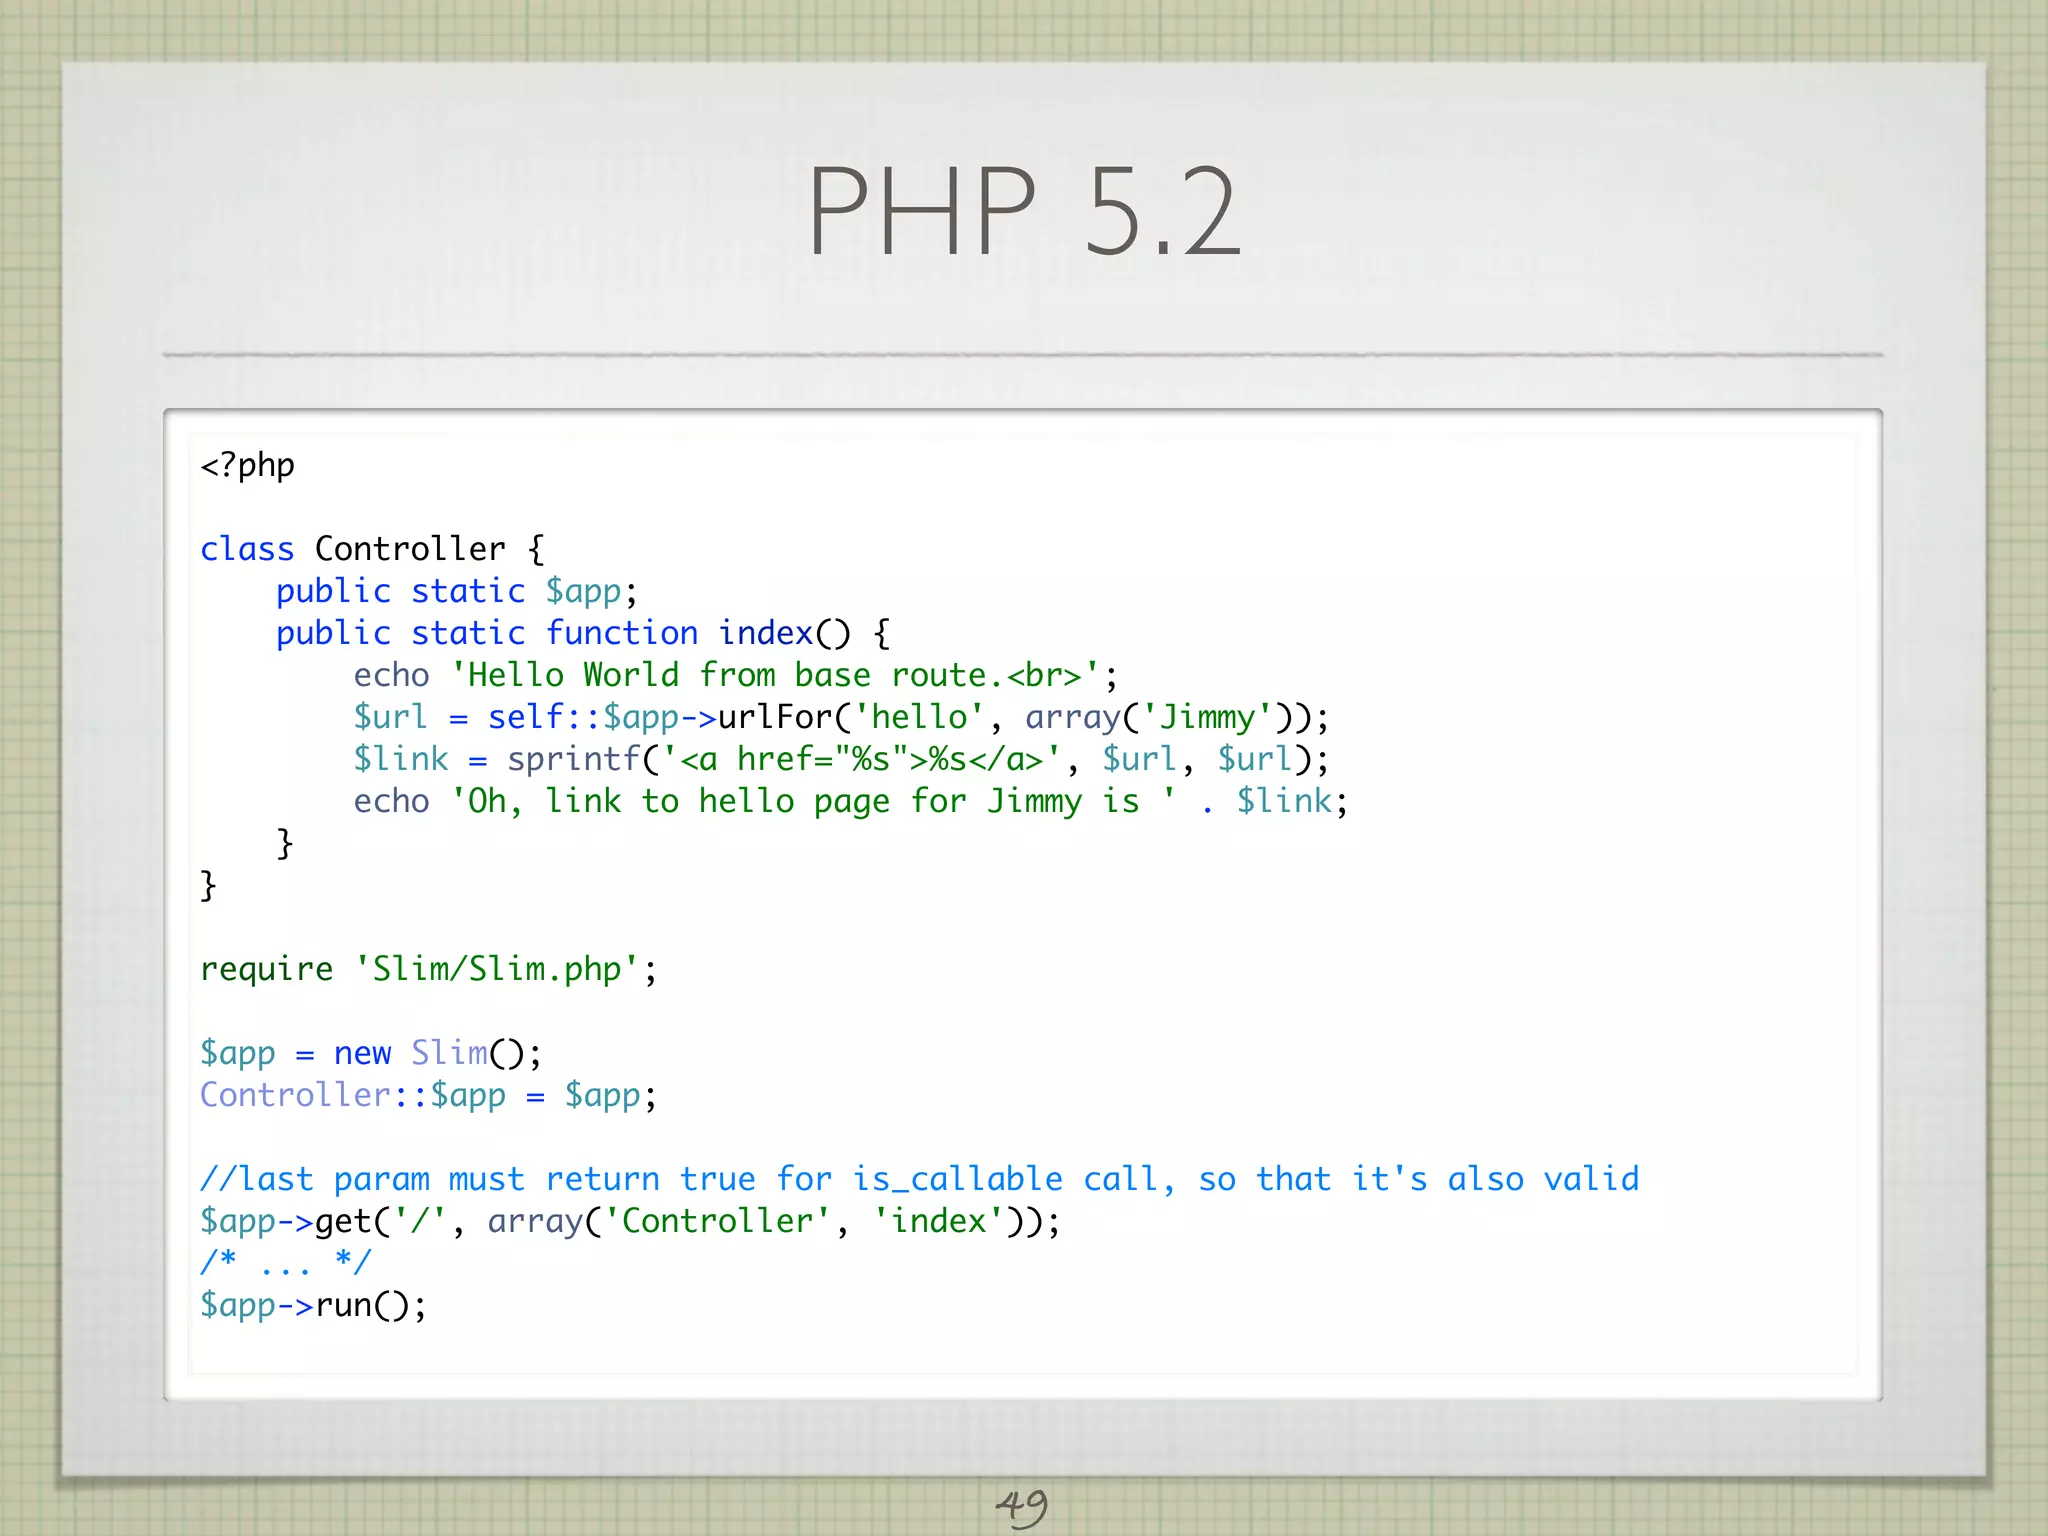Click the '$app = new Slim();' line
The image size is (2048, 1536).
(371, 1054)
